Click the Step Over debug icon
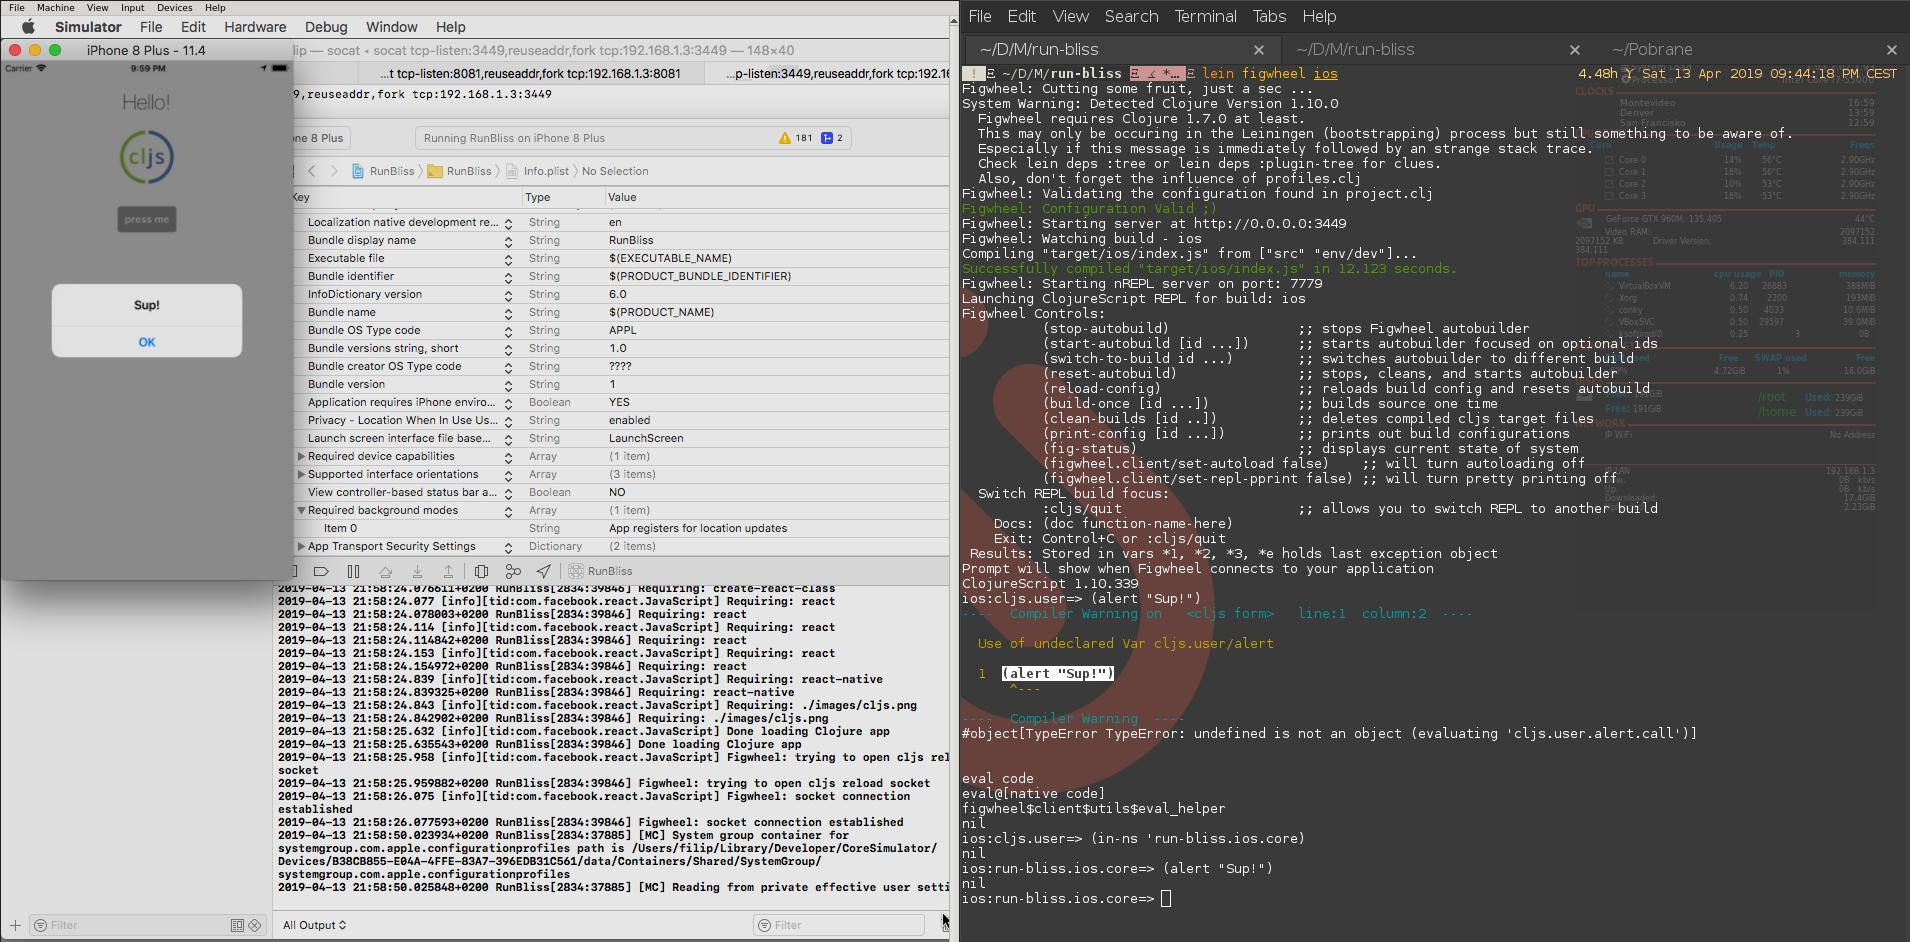The width and height of the screenshot is (1910, 942). click(385, 571)
